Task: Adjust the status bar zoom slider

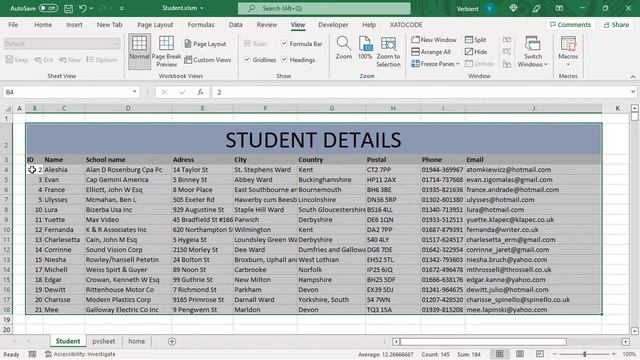Action: tap(584, 354)
